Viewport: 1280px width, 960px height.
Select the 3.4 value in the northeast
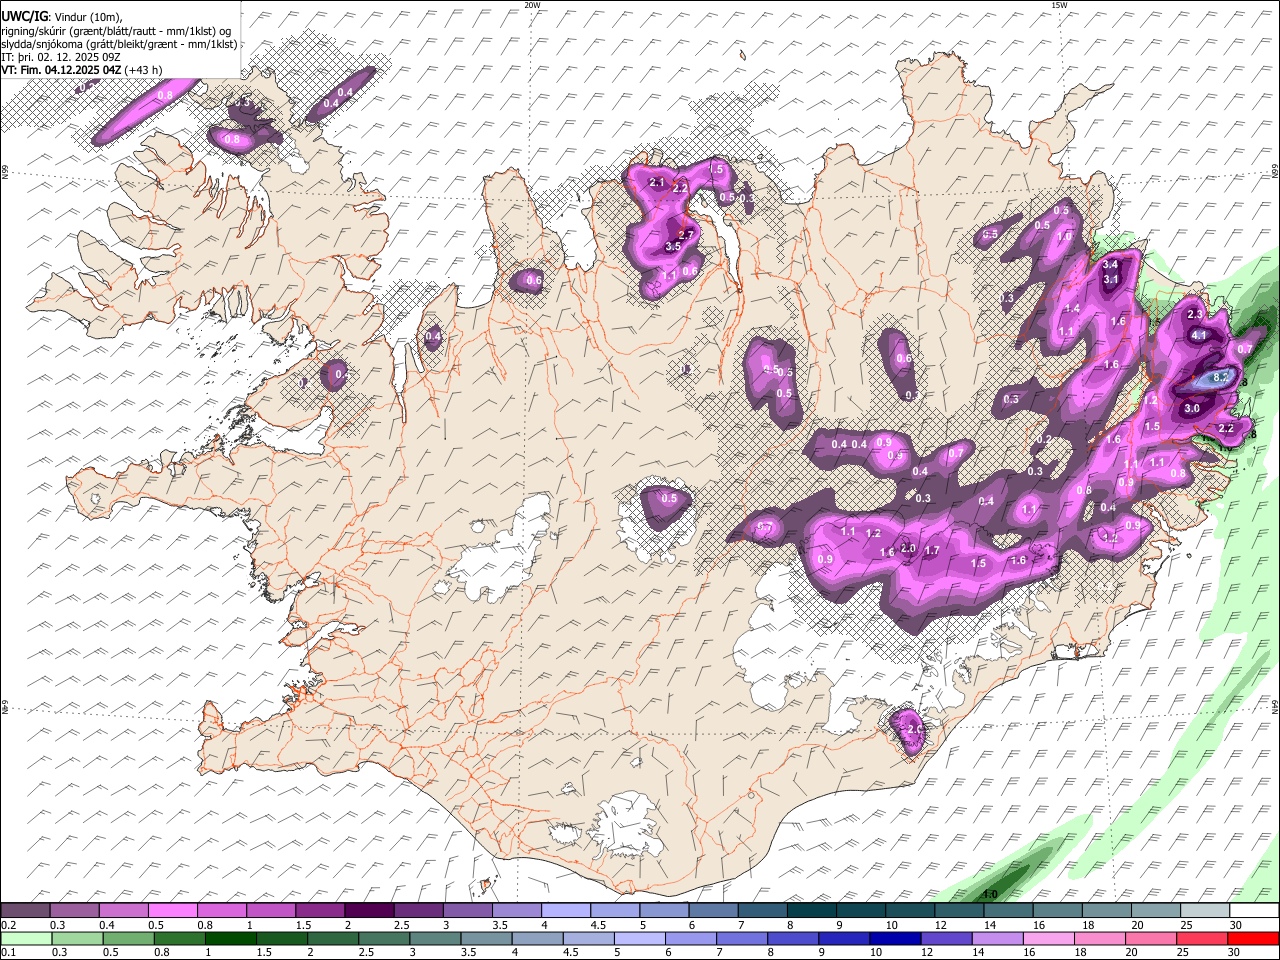[x=1110, y=266]
